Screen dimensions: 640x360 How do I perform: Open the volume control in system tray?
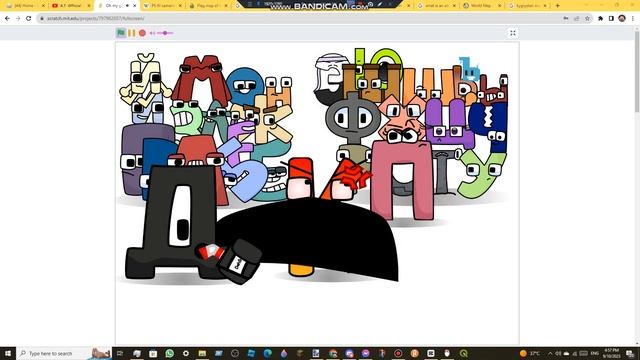tap(558, 353)
